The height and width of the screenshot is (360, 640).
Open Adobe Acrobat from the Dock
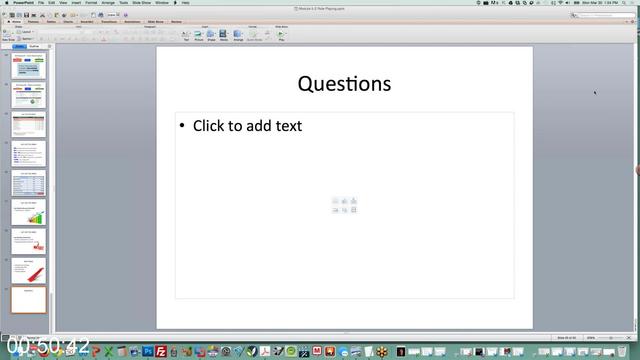click(265, 351)
